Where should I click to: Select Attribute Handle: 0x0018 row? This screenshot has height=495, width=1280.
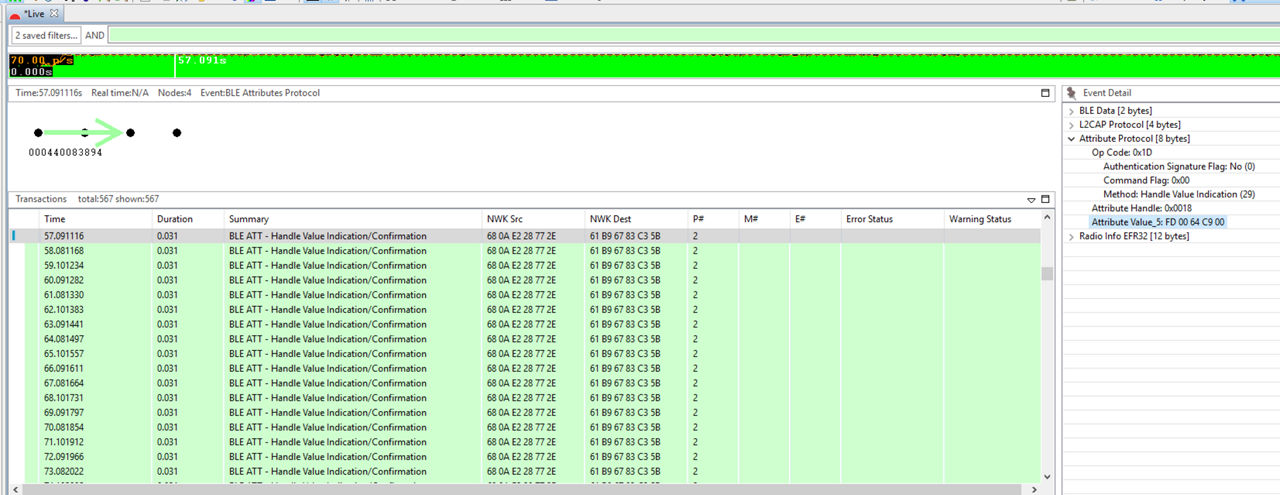[1141, 208]
